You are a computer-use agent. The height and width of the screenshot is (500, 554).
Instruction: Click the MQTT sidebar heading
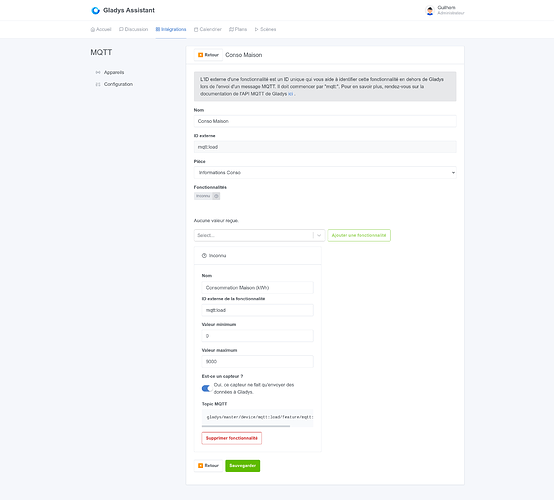[101, 52]
